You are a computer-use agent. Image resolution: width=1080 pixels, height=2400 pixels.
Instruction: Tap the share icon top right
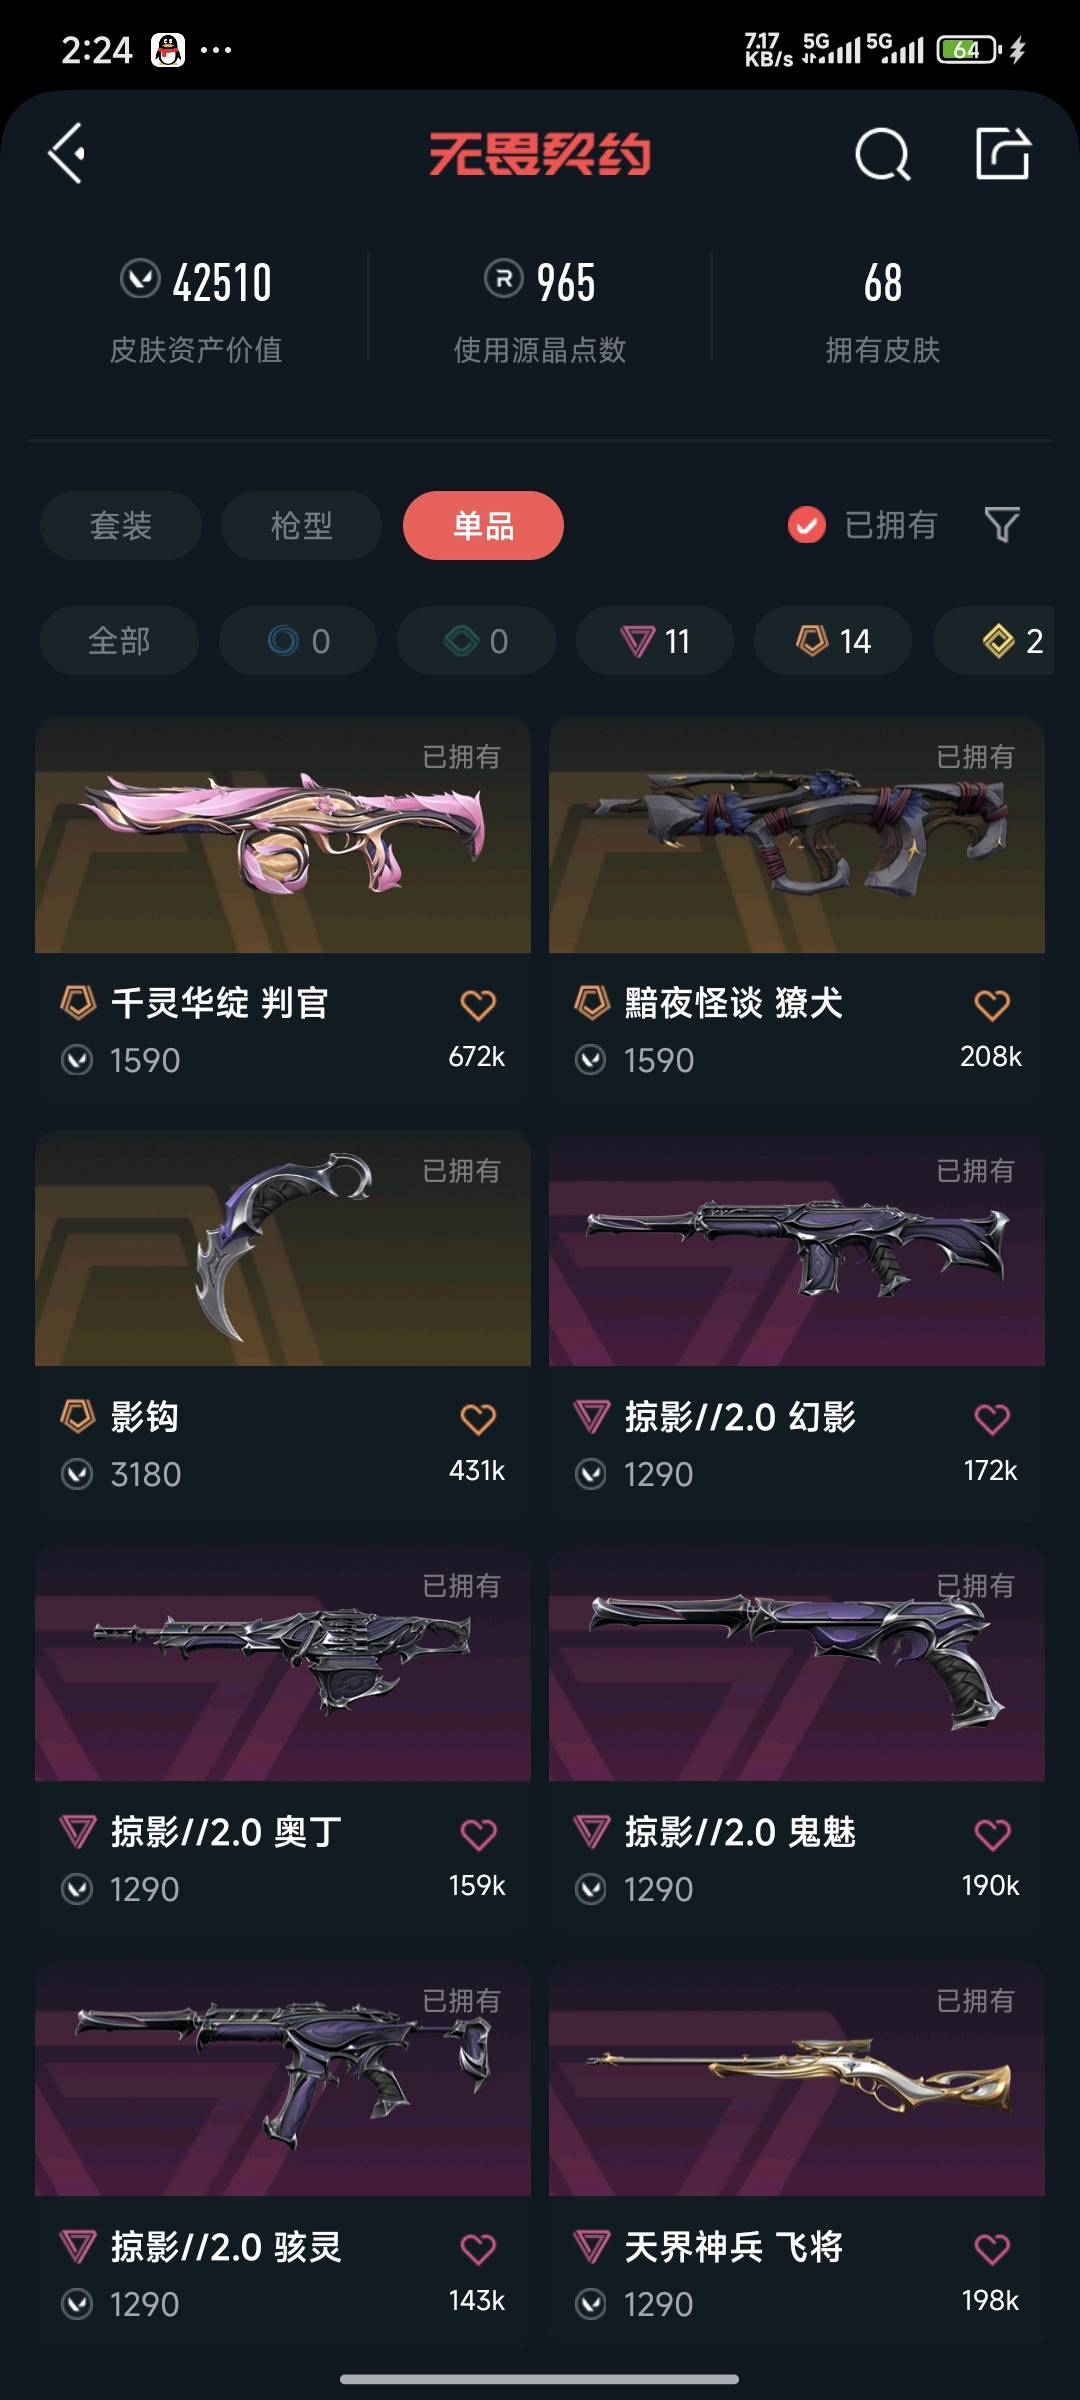(1002, 153)
